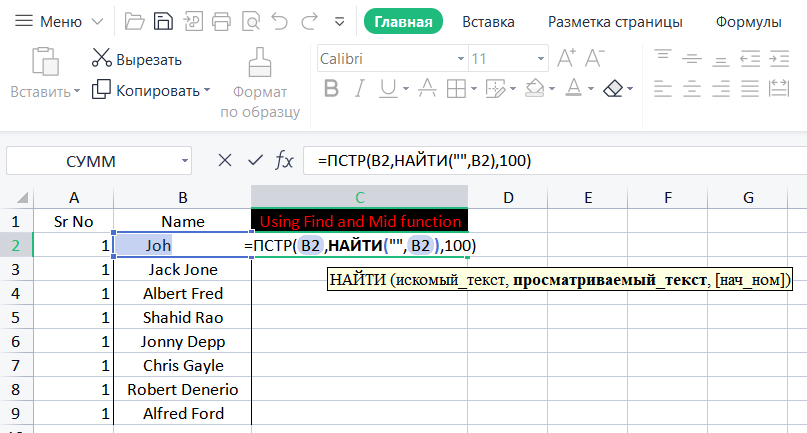This screenshot has height=433, width=807.
Task: Open the Вставка tab
Action: [x=488, y=22]
